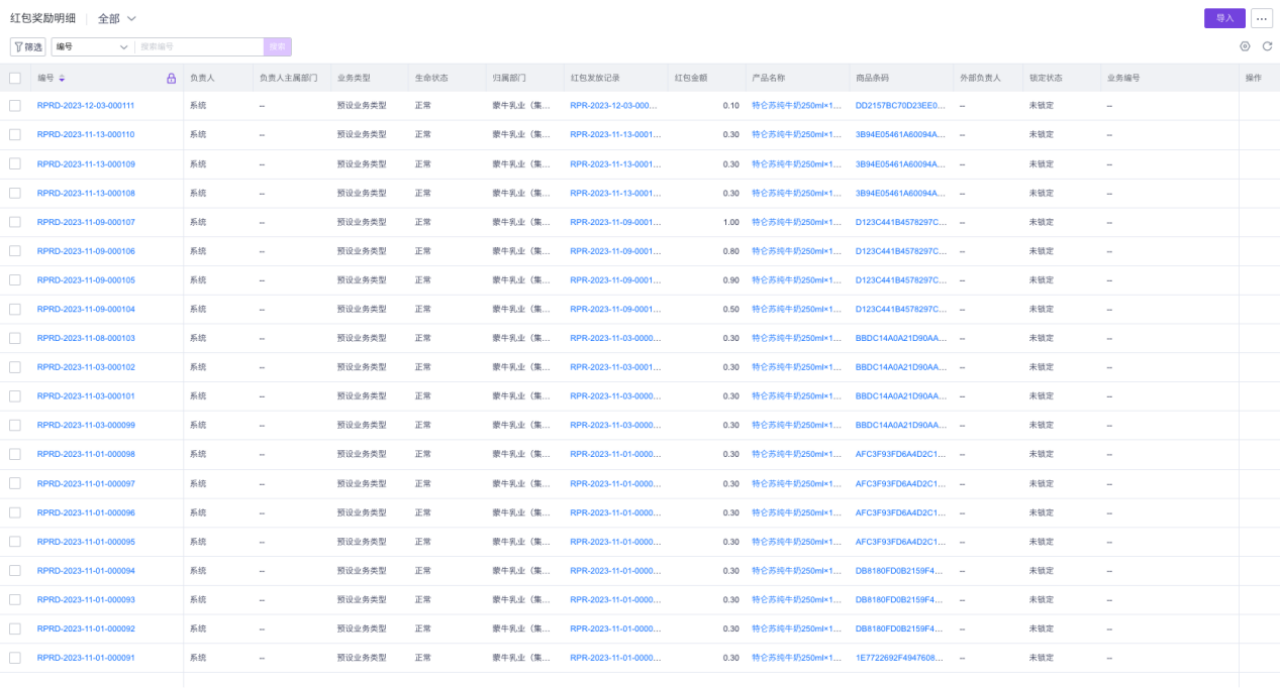1280x688 pixels.
Task: Open barcode link in row 000098
Action: 901,454
